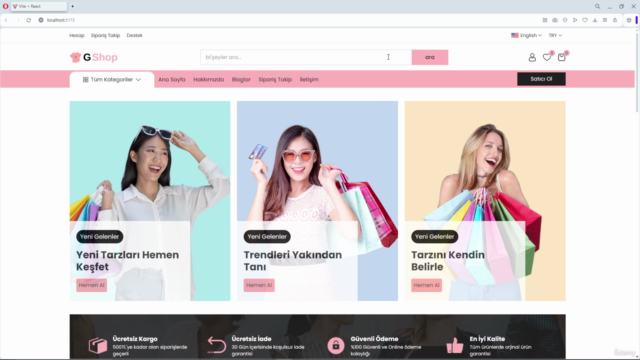Open the shopping cart icon
This screenshot has width=640, height=360.
click(x=562, y=57)
